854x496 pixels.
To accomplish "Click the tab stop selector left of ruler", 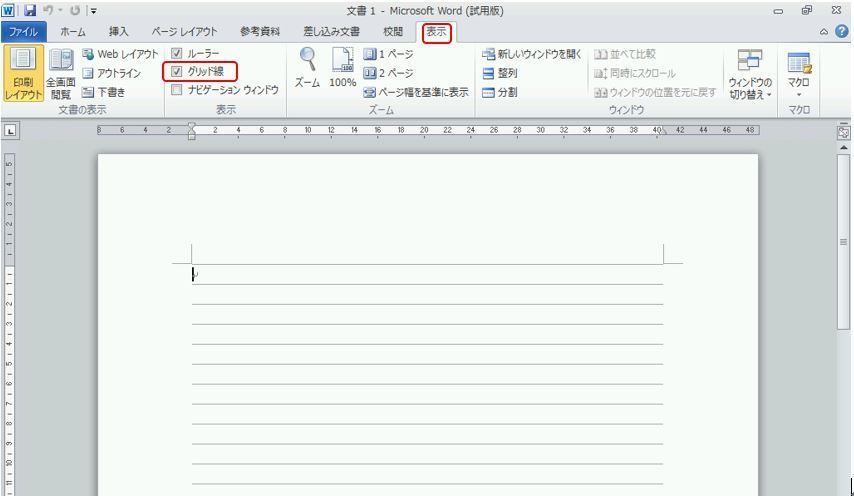I will (x=11, y=131).
